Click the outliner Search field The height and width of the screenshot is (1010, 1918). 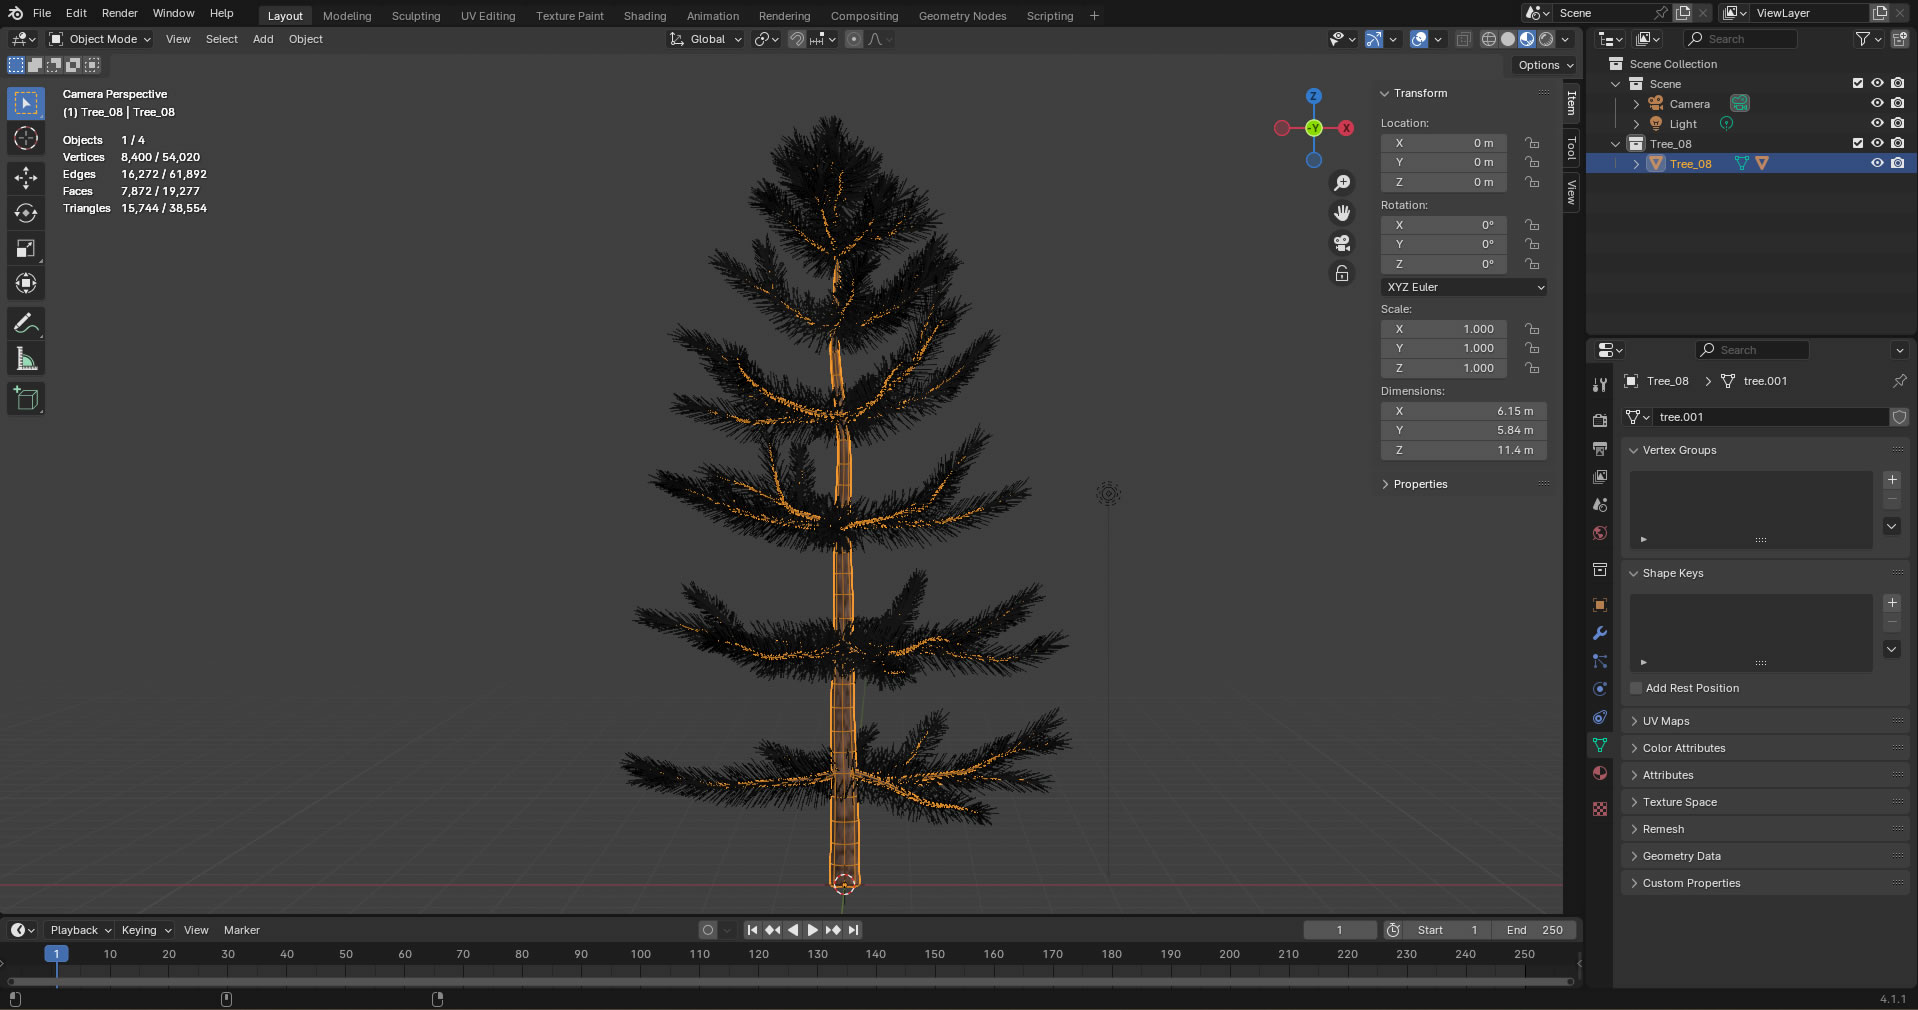(1740, 39)
